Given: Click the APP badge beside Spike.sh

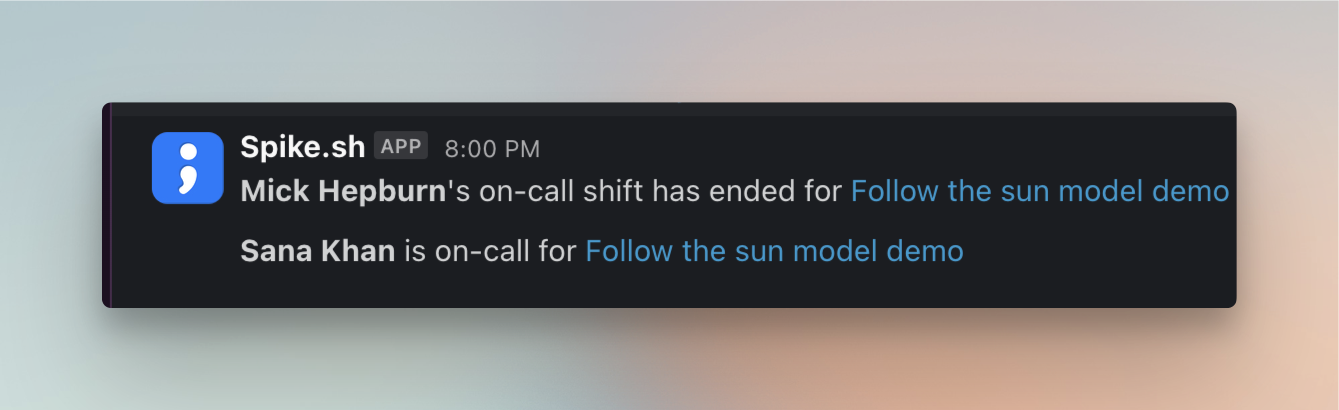Looking at the screenshot, I should click(401, 147).
